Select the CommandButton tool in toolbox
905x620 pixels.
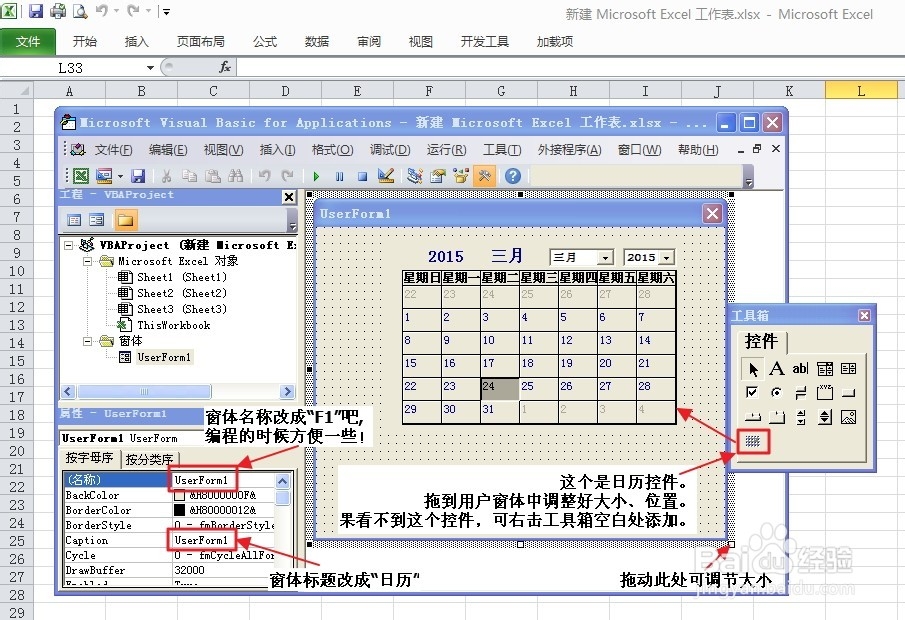848,393
